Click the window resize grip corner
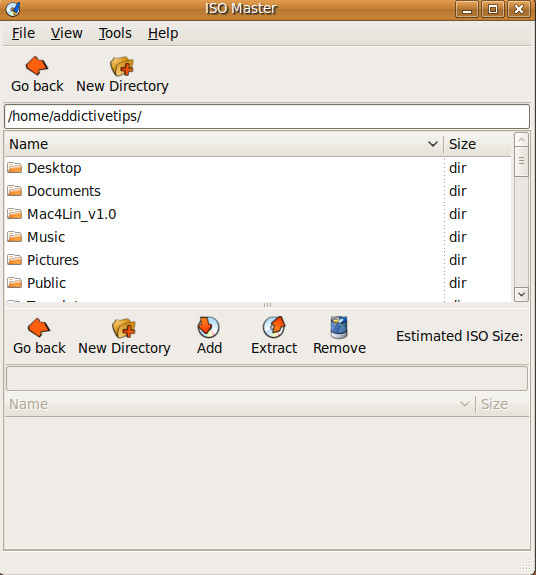Viewport: 536px width, 575px height. point(526,565)
